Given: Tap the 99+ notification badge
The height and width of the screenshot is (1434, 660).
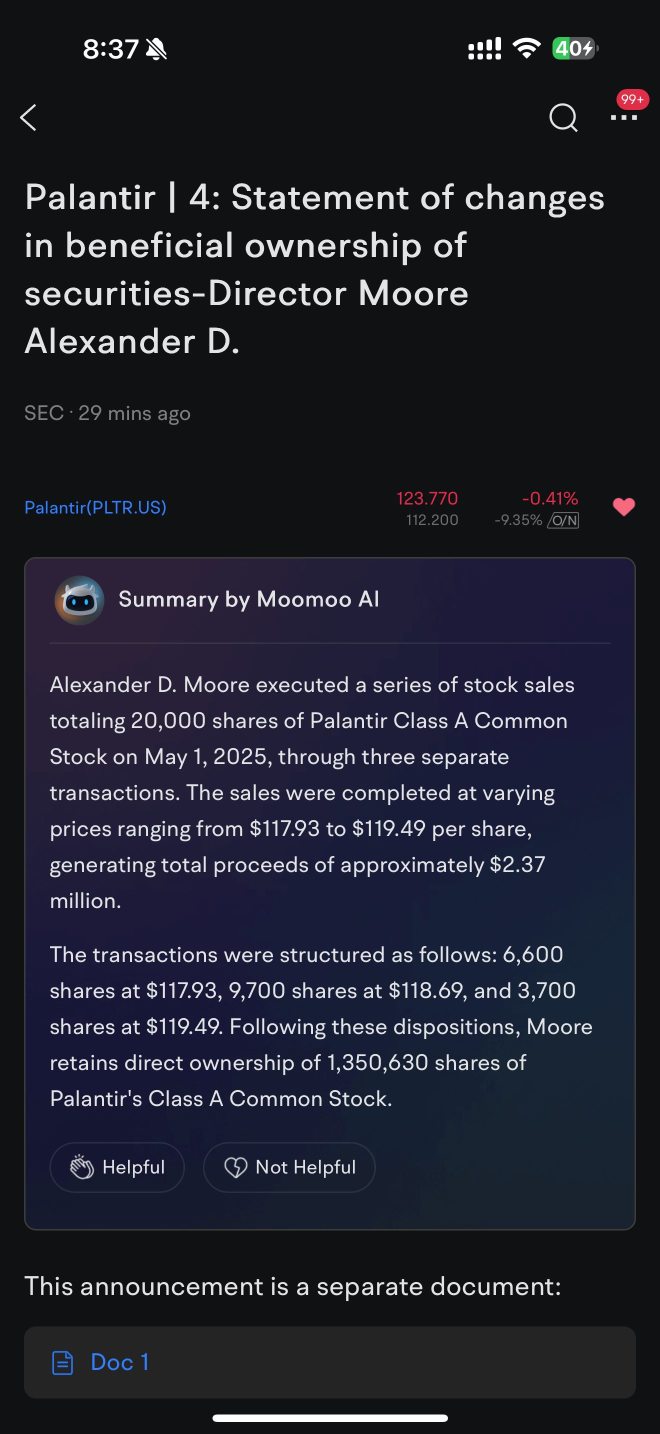Looking at the screenshot, I should [x=633, y=99].
